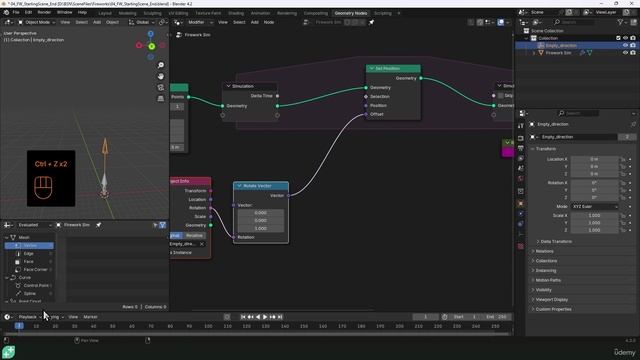Disable Firework Sim in renders via camera icon
640x360 pixels.
pos(633,53)
